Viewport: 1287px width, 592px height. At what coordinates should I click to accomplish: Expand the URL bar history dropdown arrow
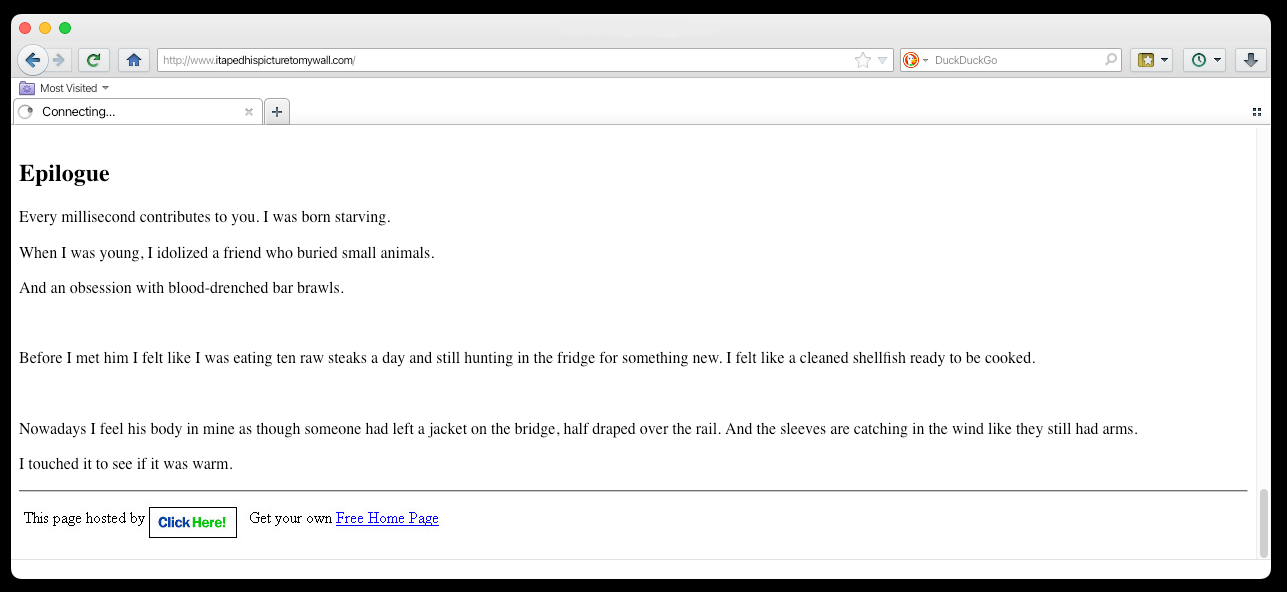coord(882,60)
